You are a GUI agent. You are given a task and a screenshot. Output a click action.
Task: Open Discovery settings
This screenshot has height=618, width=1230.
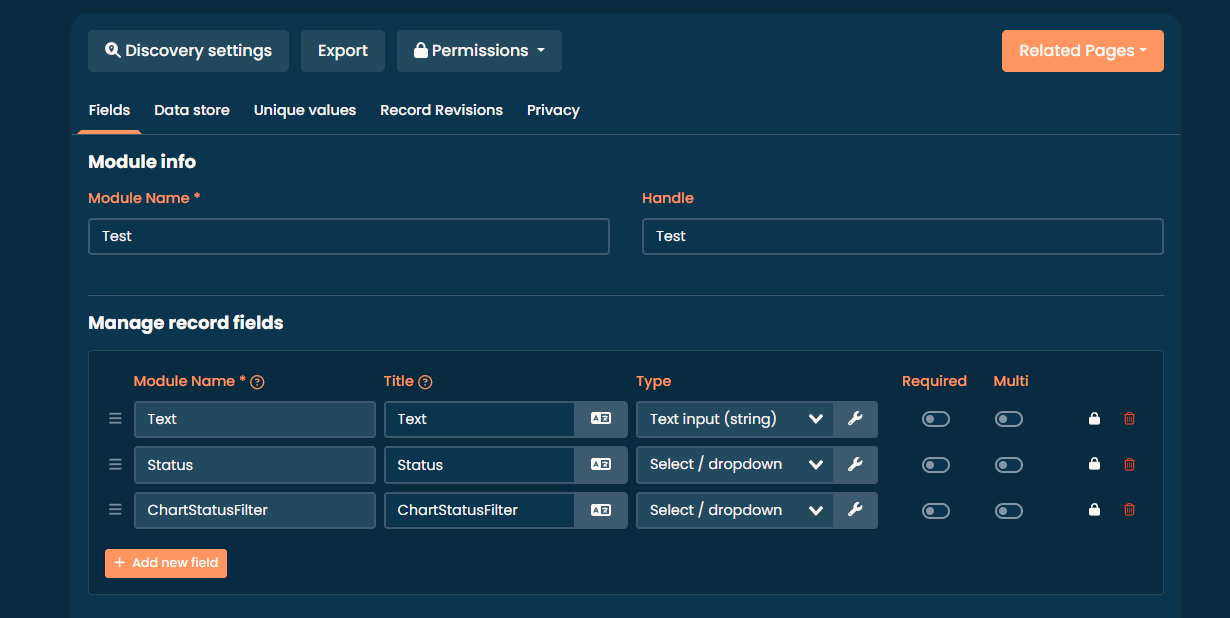pyautogui.click(x=188, y=51)
